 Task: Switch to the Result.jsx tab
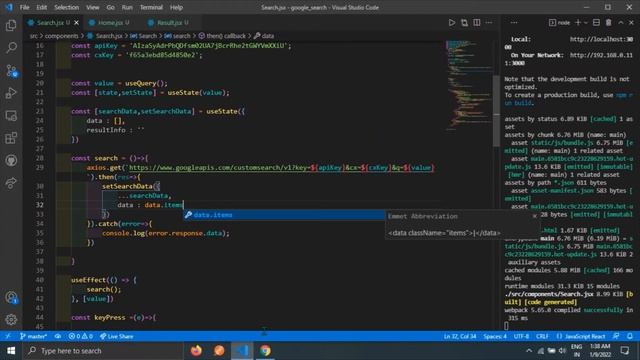click(169, 23)
